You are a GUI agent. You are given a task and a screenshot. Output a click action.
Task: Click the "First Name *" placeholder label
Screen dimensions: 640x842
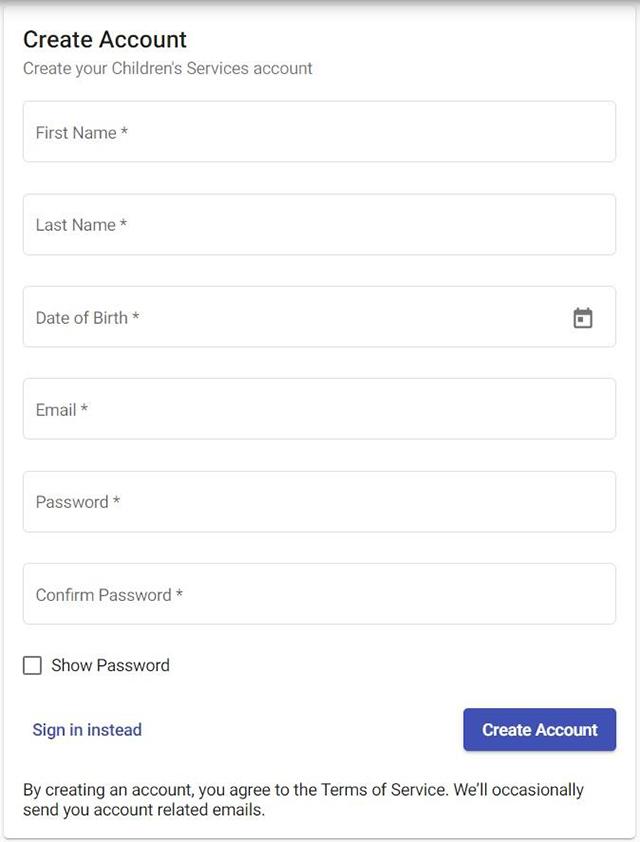[82, 133]
